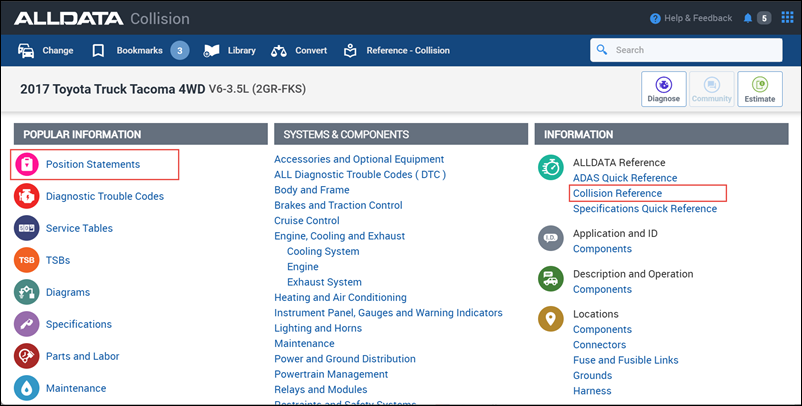
Task: Open Specifications Quick Reference link
Action: click(x=645, y=209)
